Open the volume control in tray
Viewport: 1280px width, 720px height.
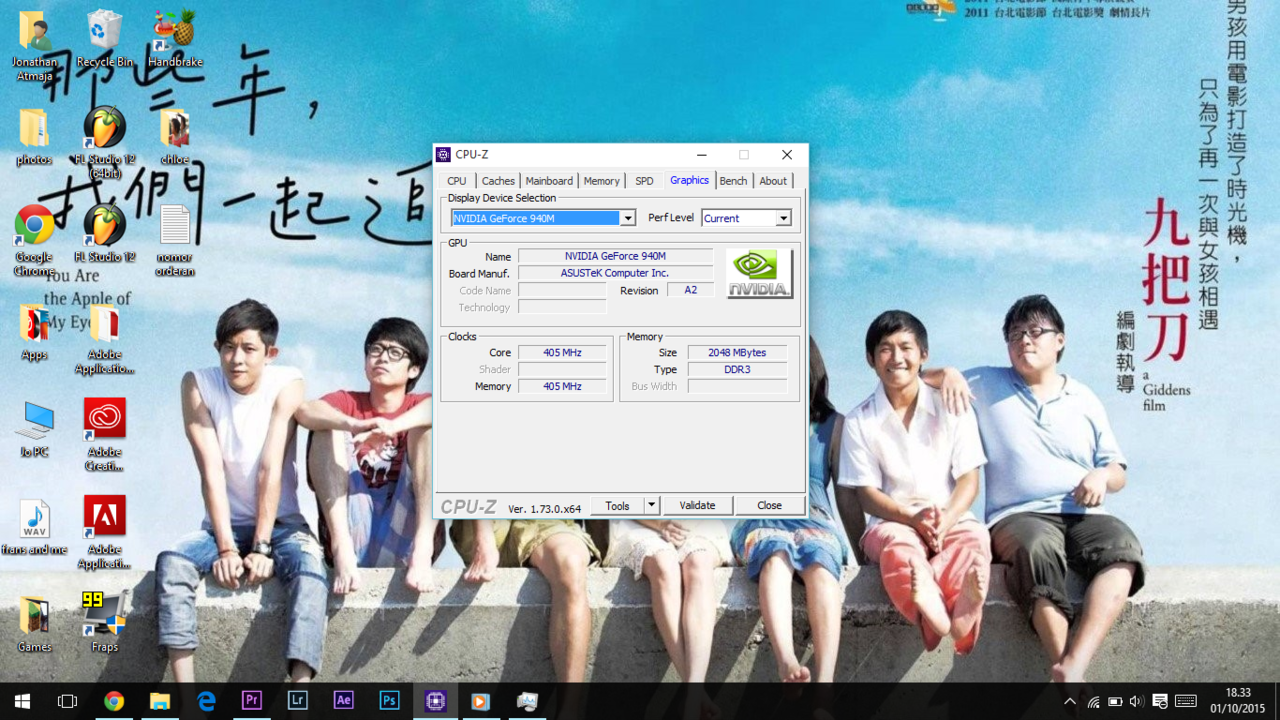tap(1136, 702)
